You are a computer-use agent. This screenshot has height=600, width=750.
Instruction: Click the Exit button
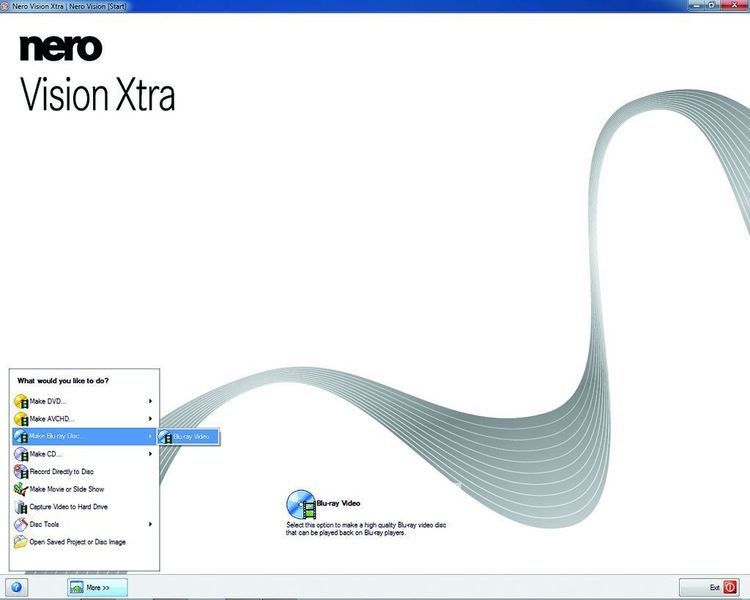pyautogui.click(x=709, y=587)
